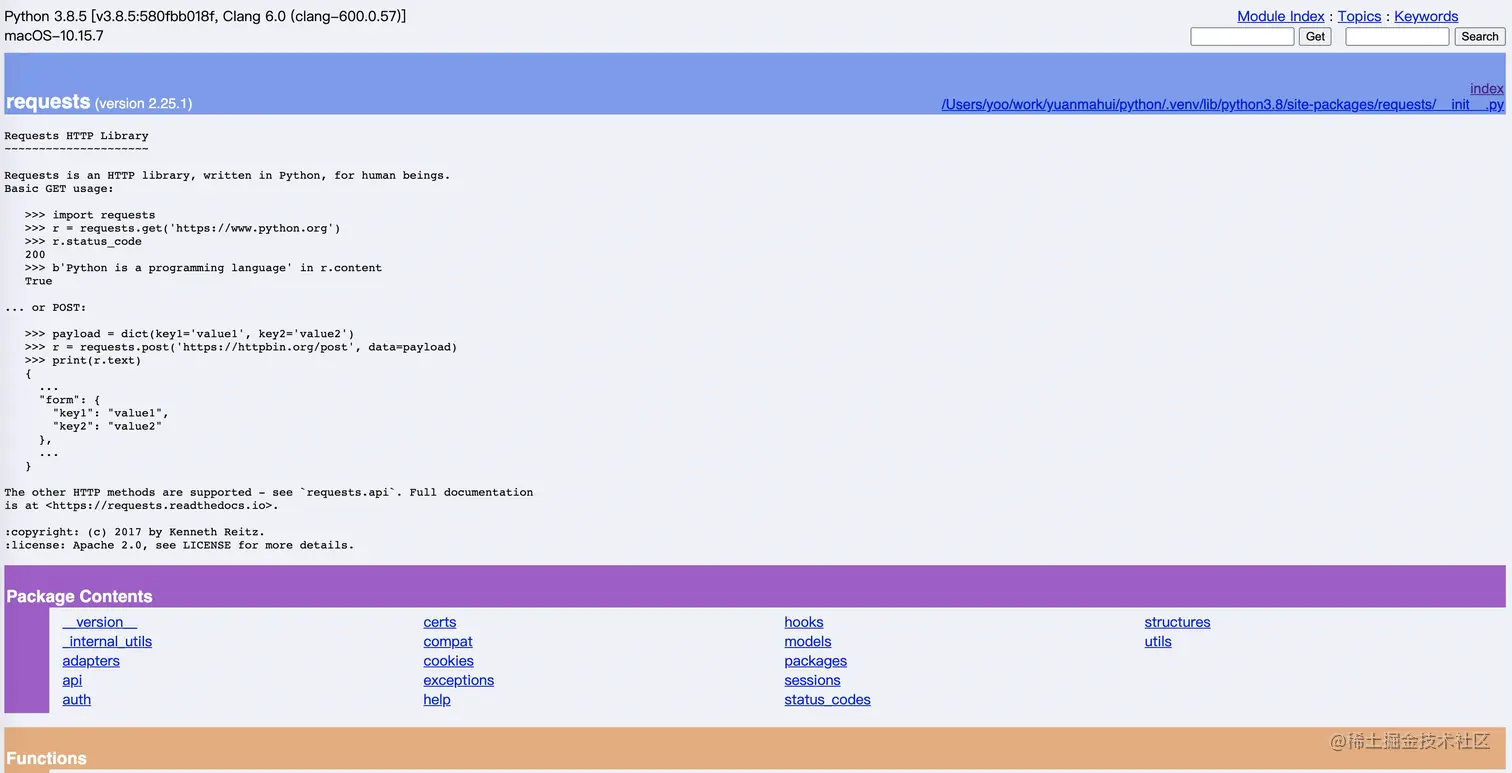
Task: Open the adapters module link
Action: tap(91, 661)
